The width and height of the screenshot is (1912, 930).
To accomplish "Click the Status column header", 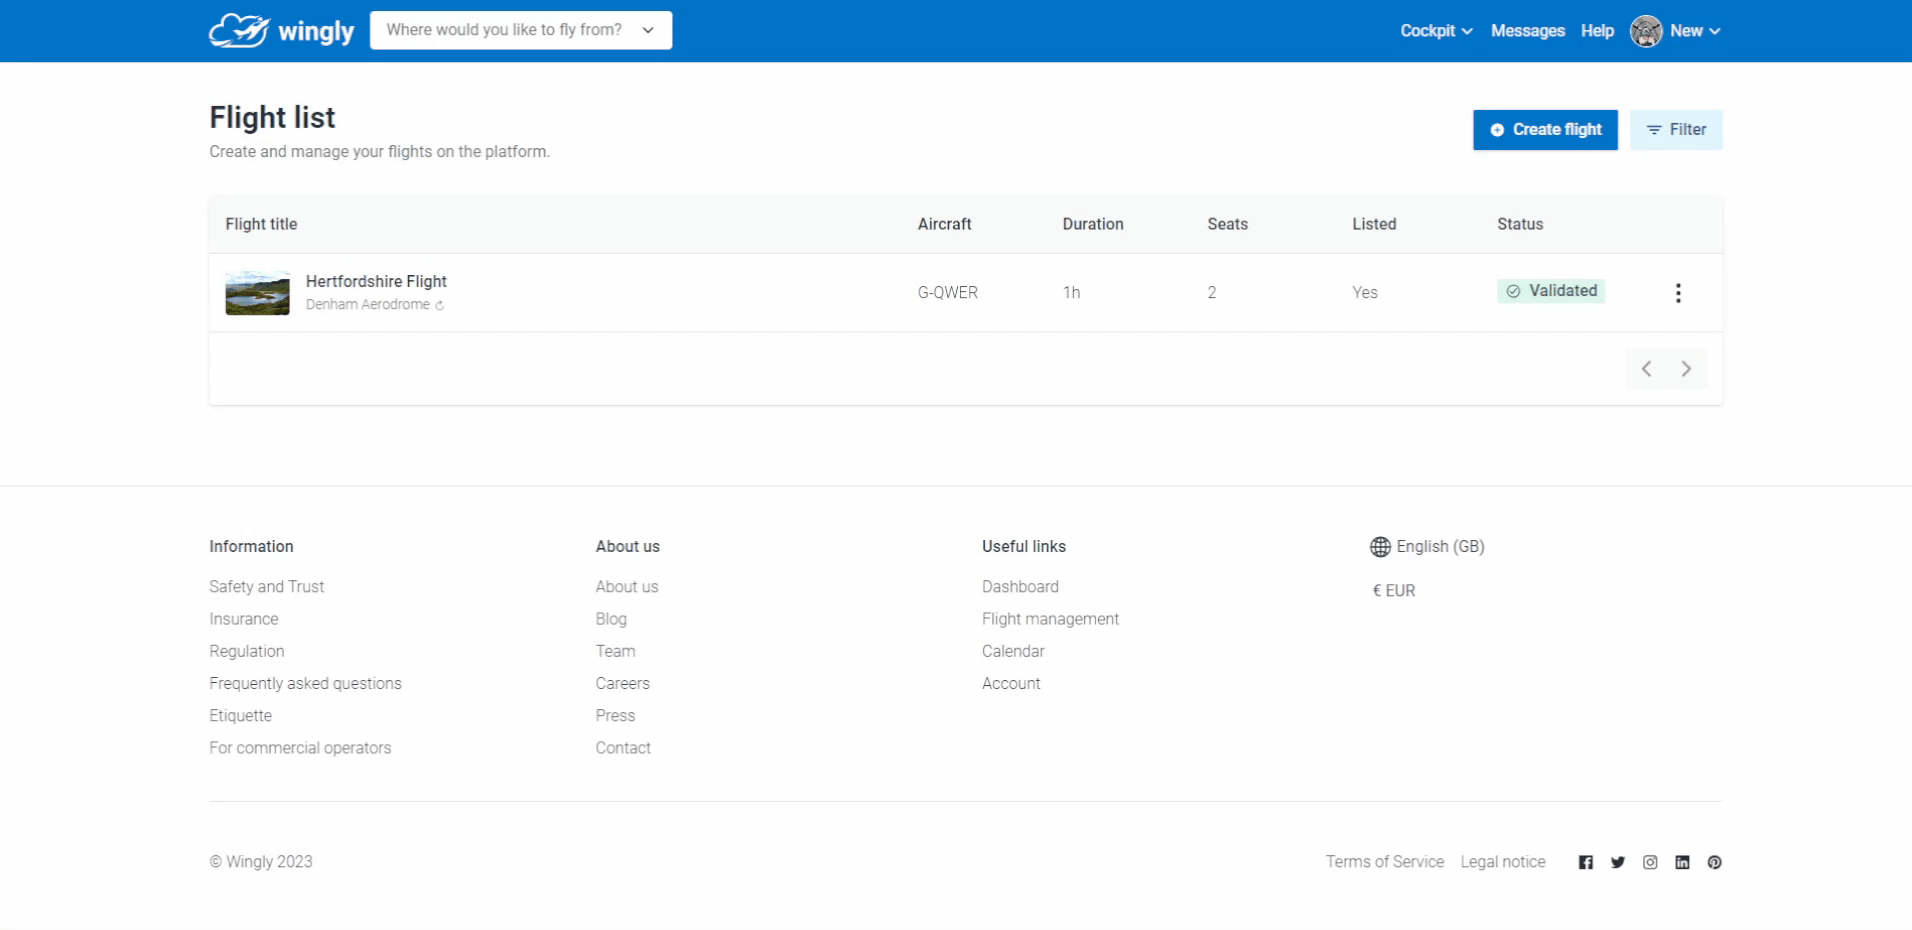I will (1520, 224).
